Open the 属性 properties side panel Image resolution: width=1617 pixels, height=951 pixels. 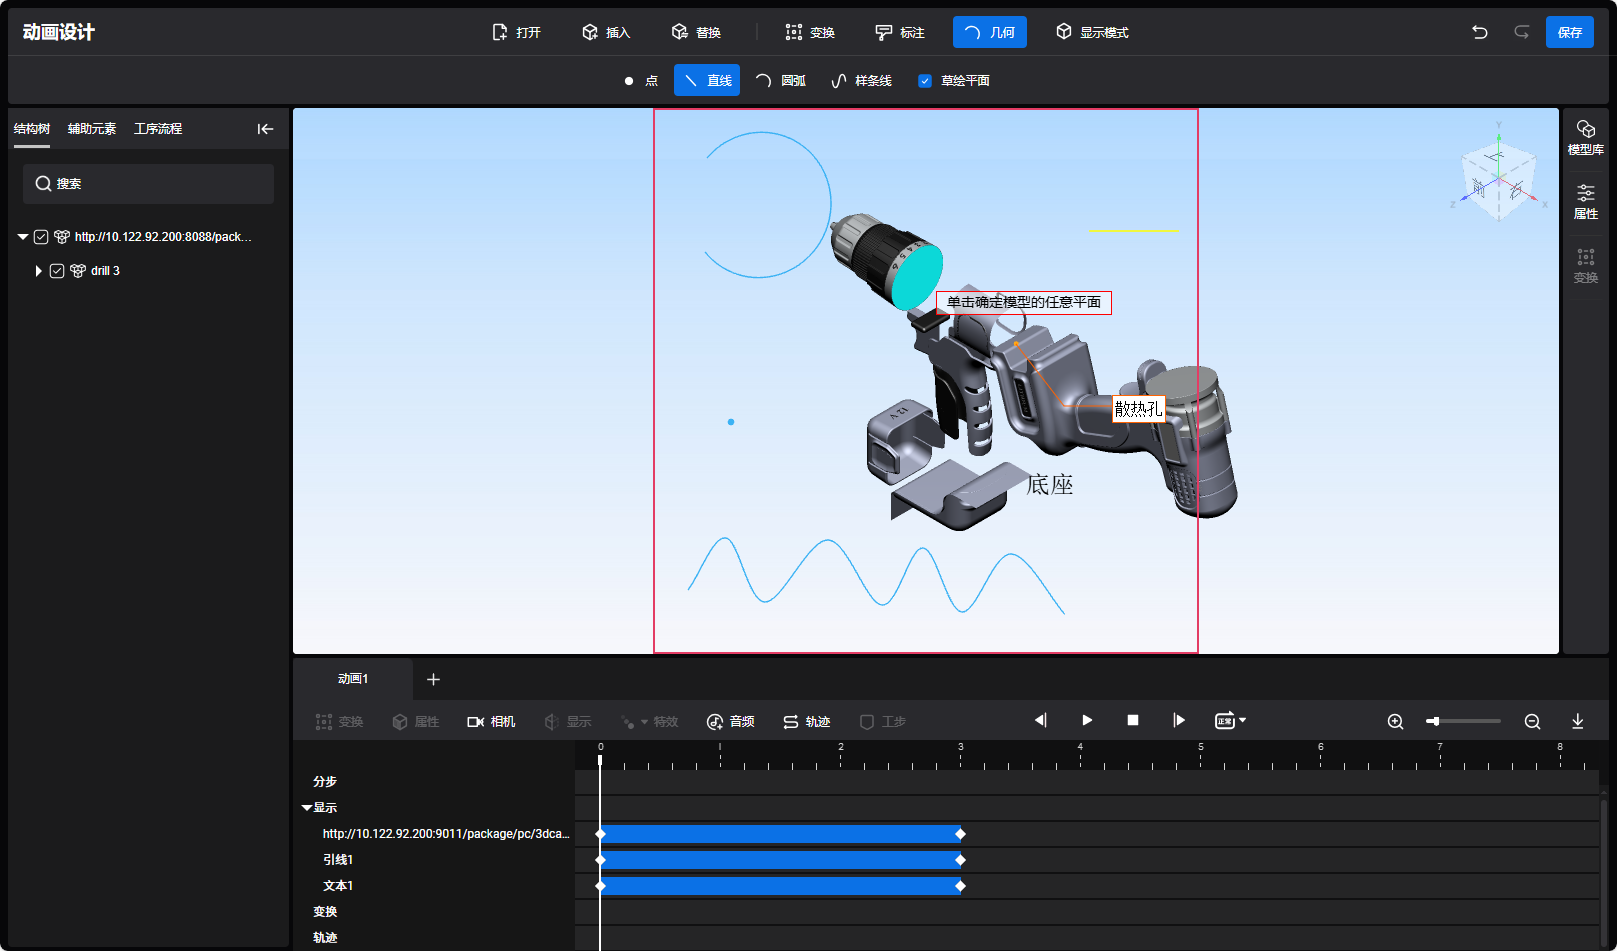1585,201
